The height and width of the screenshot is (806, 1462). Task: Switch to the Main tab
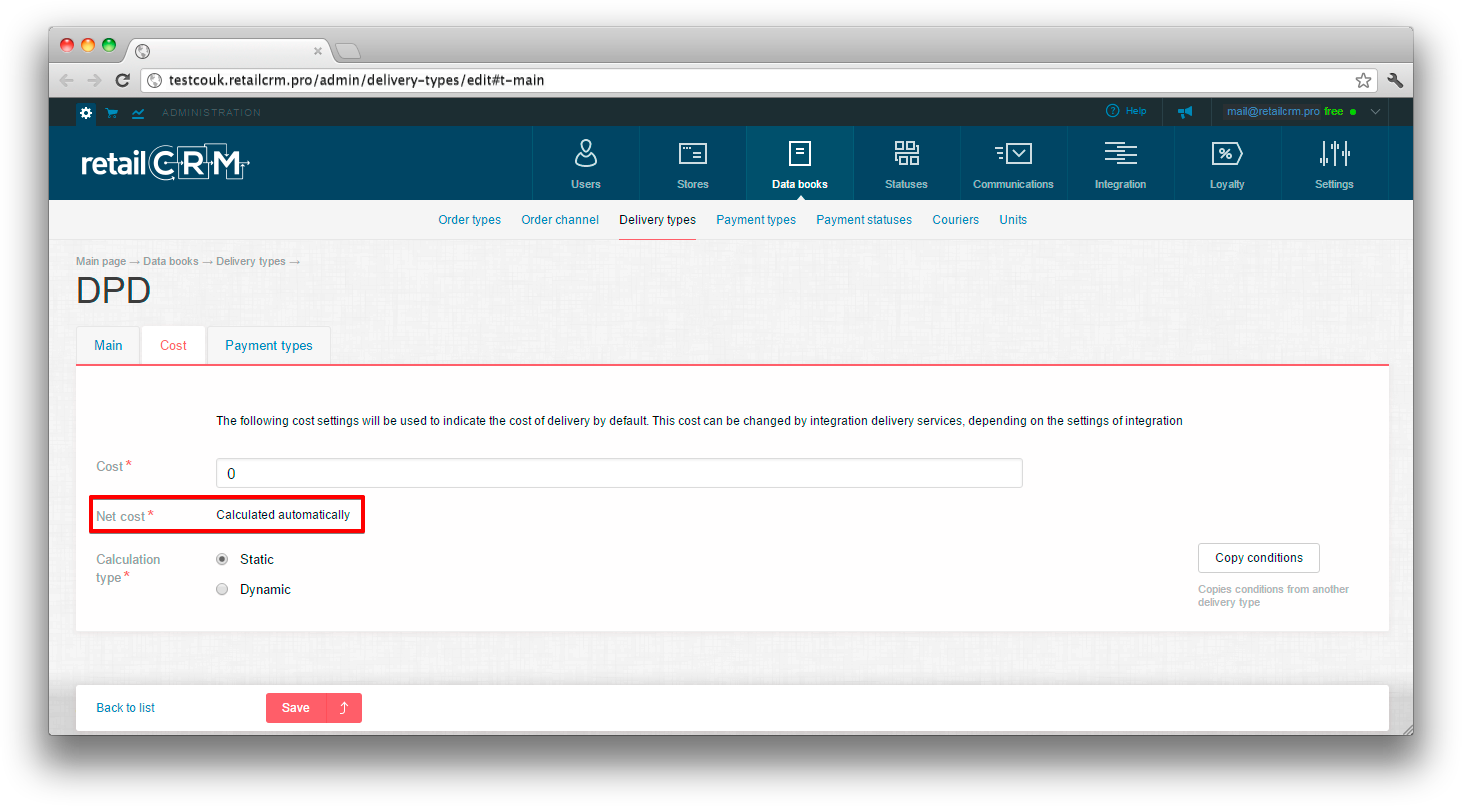pyautogui.click(x=108, y=346)
